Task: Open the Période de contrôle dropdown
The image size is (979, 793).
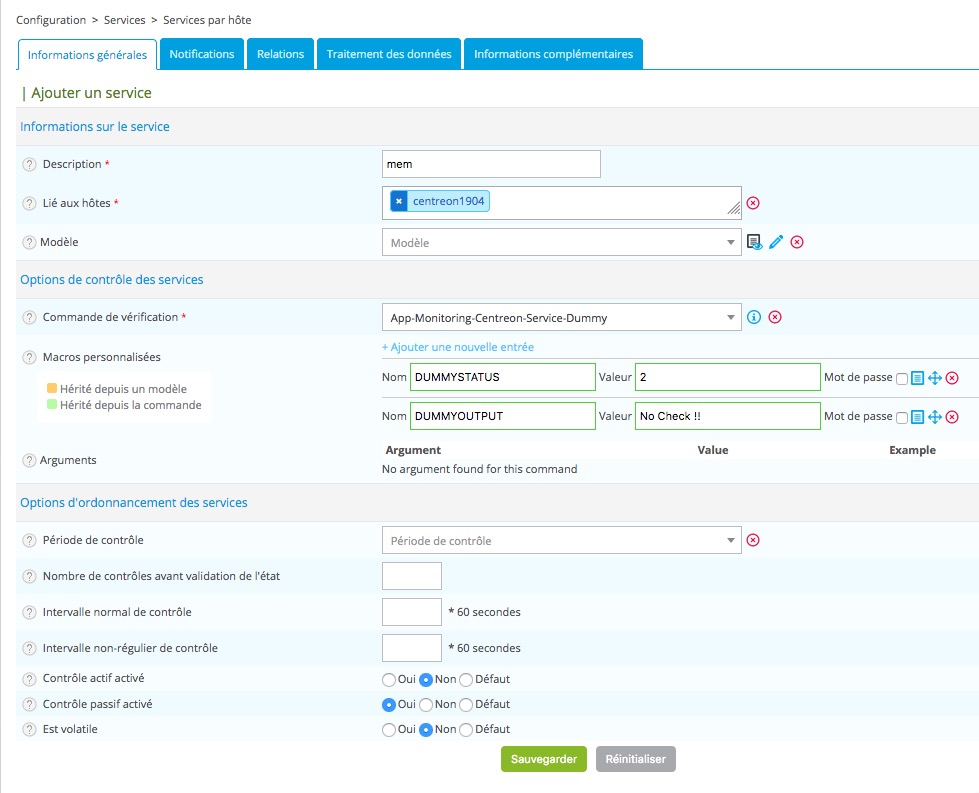Action: coord(561,540)
